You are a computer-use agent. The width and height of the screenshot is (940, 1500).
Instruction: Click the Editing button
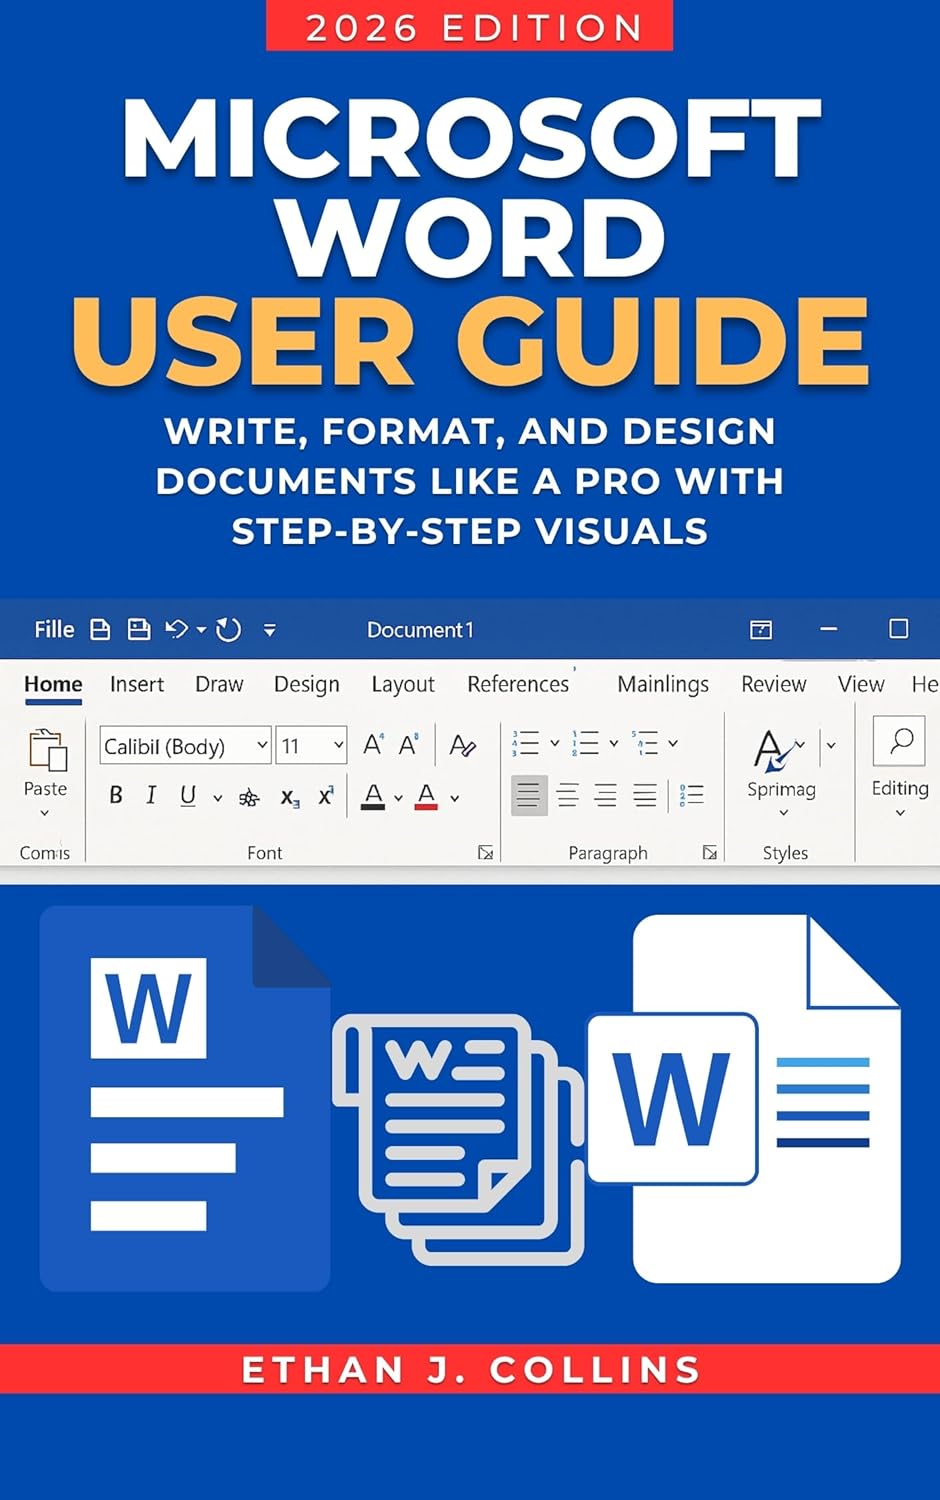click(899, 788)
